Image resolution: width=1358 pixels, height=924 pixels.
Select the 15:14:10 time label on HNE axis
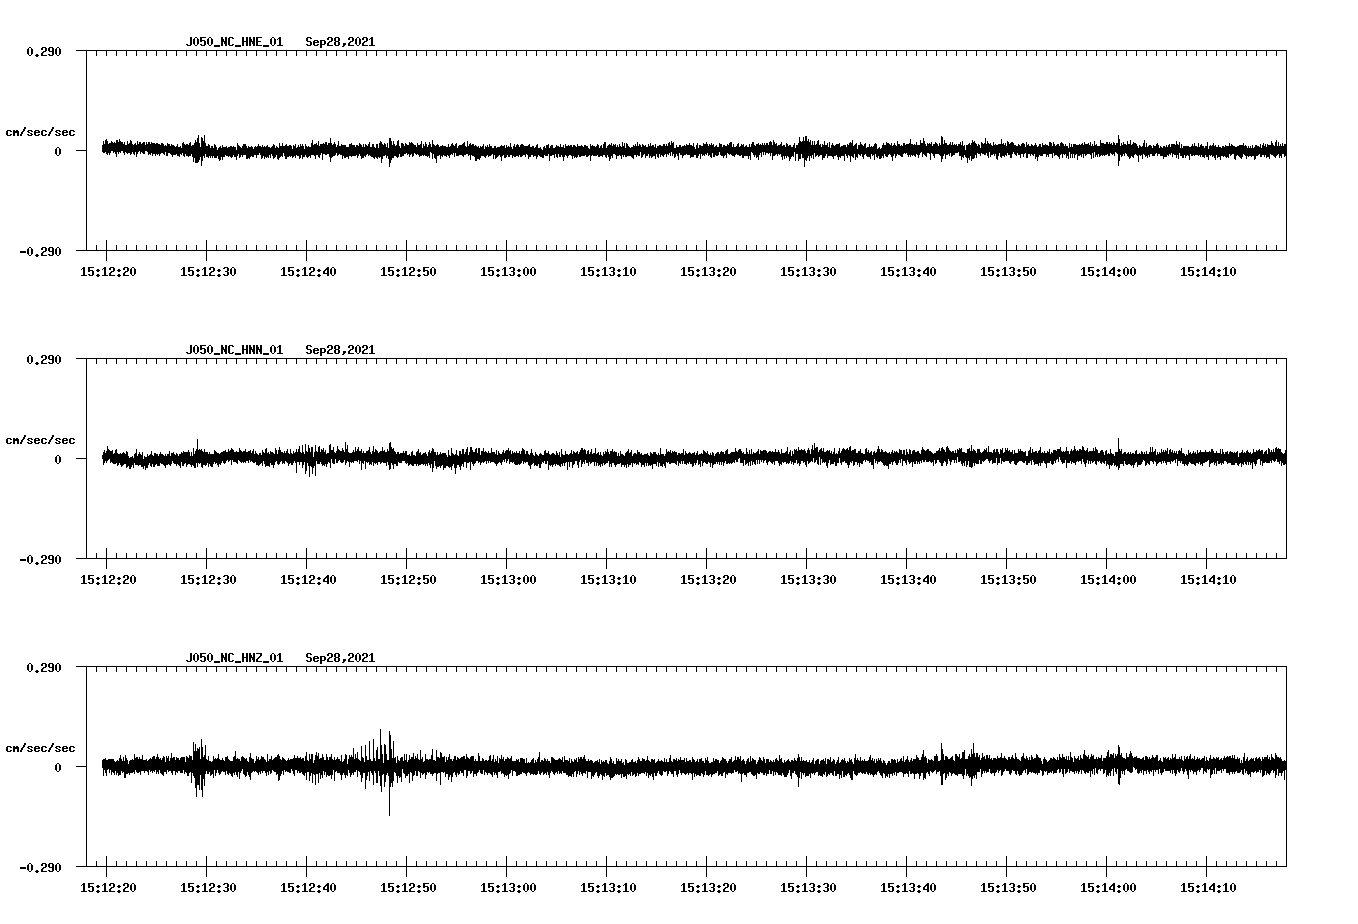tap(1208, 272)
